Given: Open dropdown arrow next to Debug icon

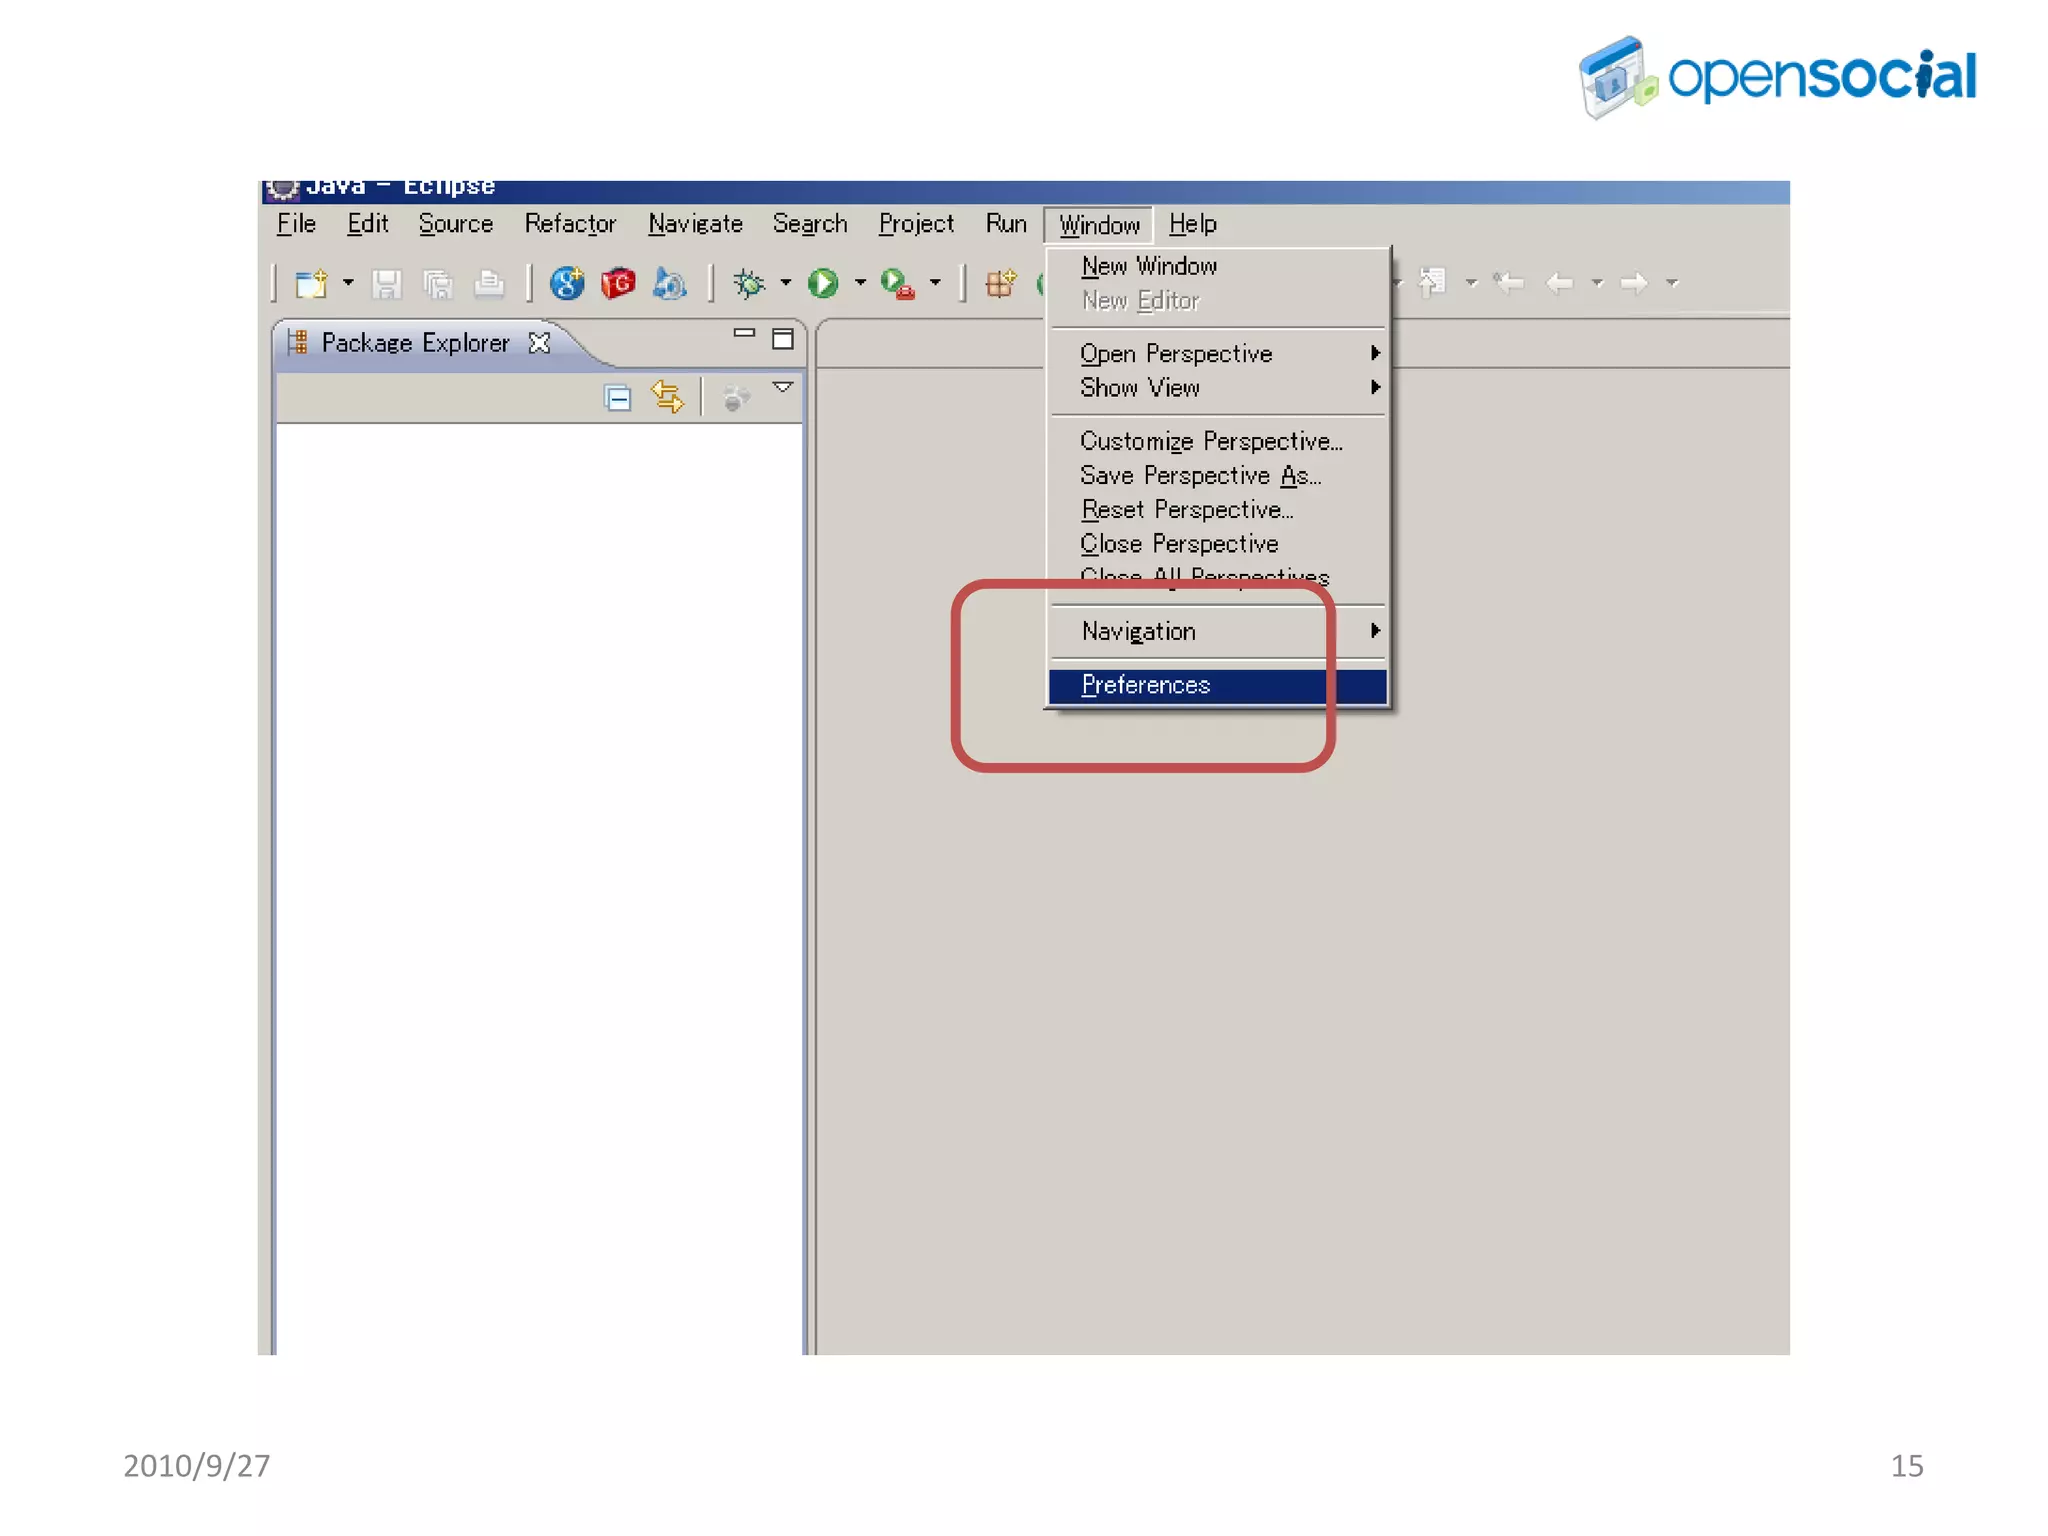Looking at the screenshot, I should pyautogui.click(x=786, y=283).
